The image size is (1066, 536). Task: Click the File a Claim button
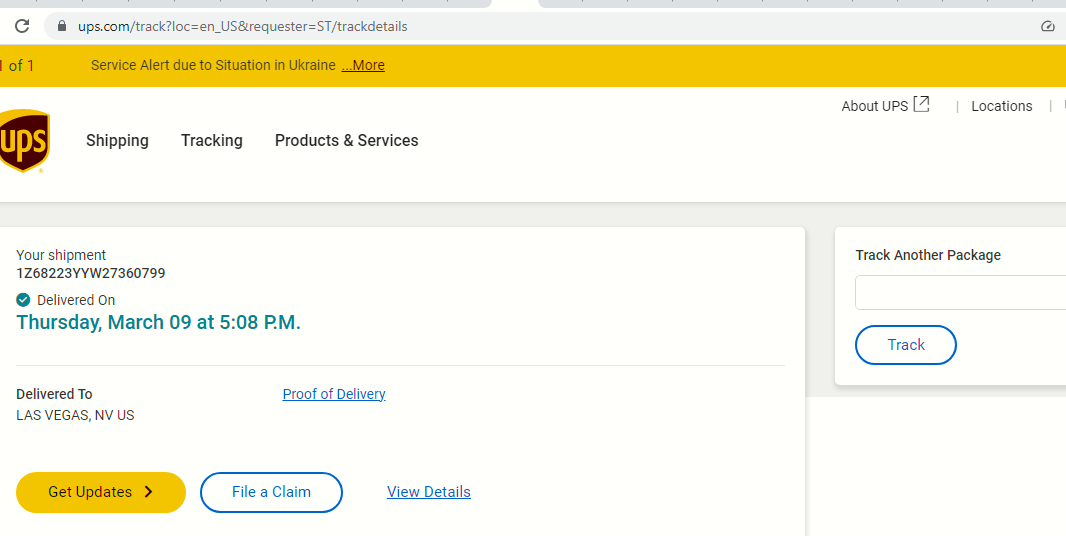click(x=271, y=492)
